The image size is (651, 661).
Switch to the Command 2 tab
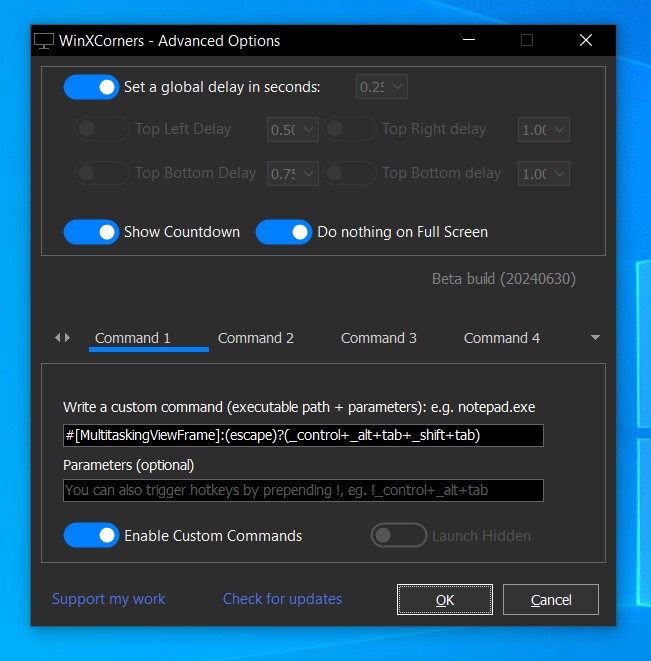click(x=256, y=338)
